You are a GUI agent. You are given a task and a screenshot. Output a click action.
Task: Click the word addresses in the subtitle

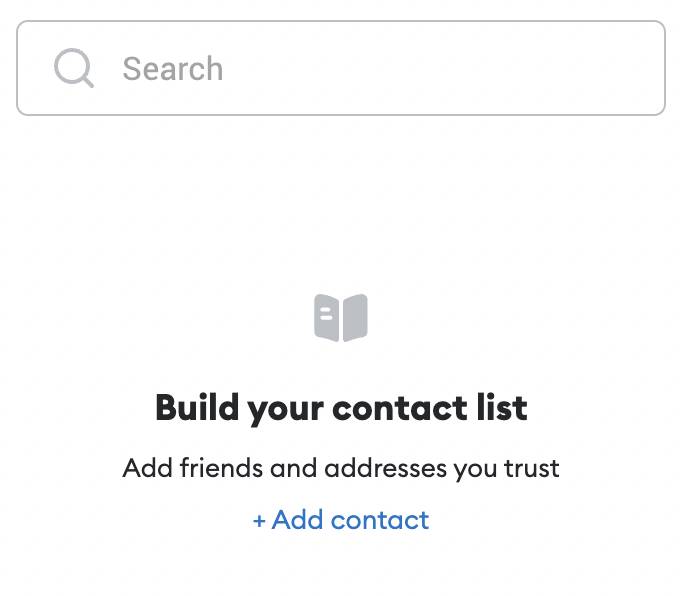[x=386, y=468]
